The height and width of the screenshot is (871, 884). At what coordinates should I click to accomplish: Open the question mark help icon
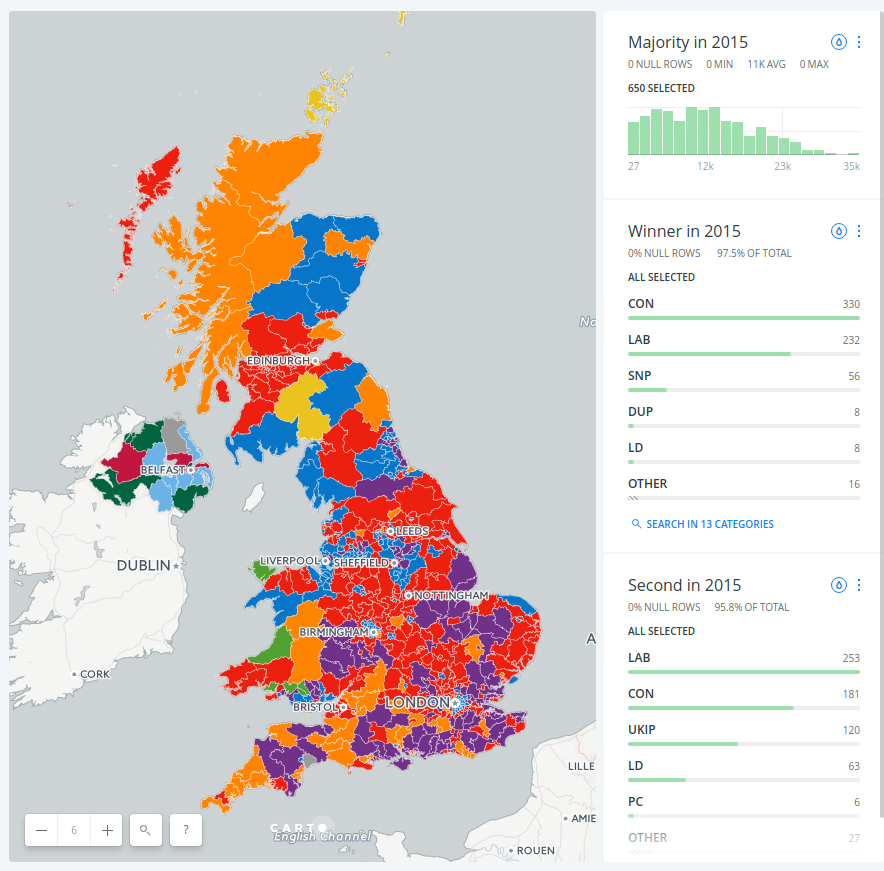tap(185, 830)
